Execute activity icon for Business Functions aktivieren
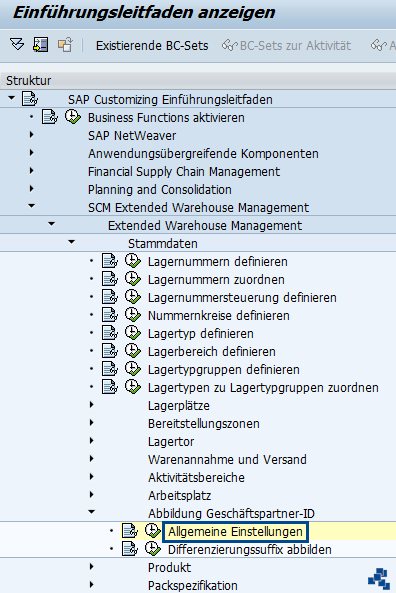Screen dimensions: 396x593 [x=73, y=117]
